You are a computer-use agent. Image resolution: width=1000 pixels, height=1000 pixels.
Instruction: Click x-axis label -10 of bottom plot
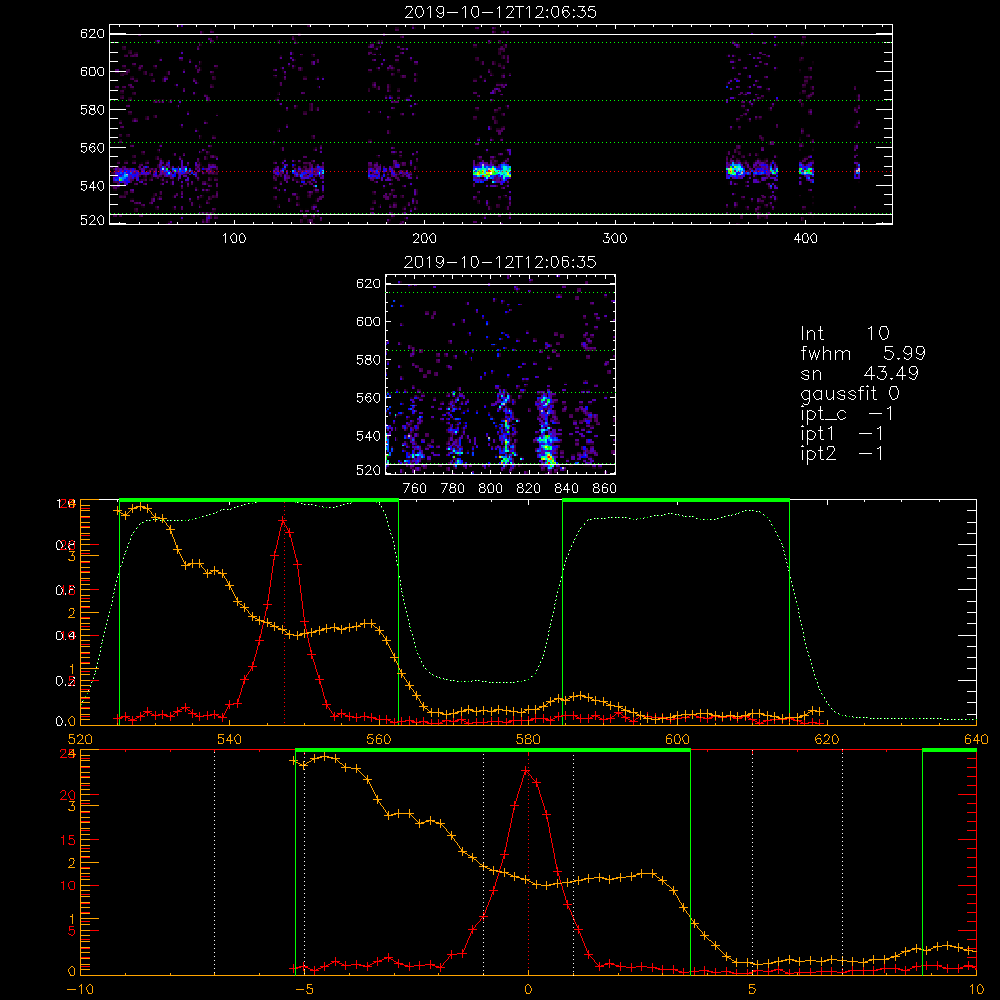click(x=80, y=990)
